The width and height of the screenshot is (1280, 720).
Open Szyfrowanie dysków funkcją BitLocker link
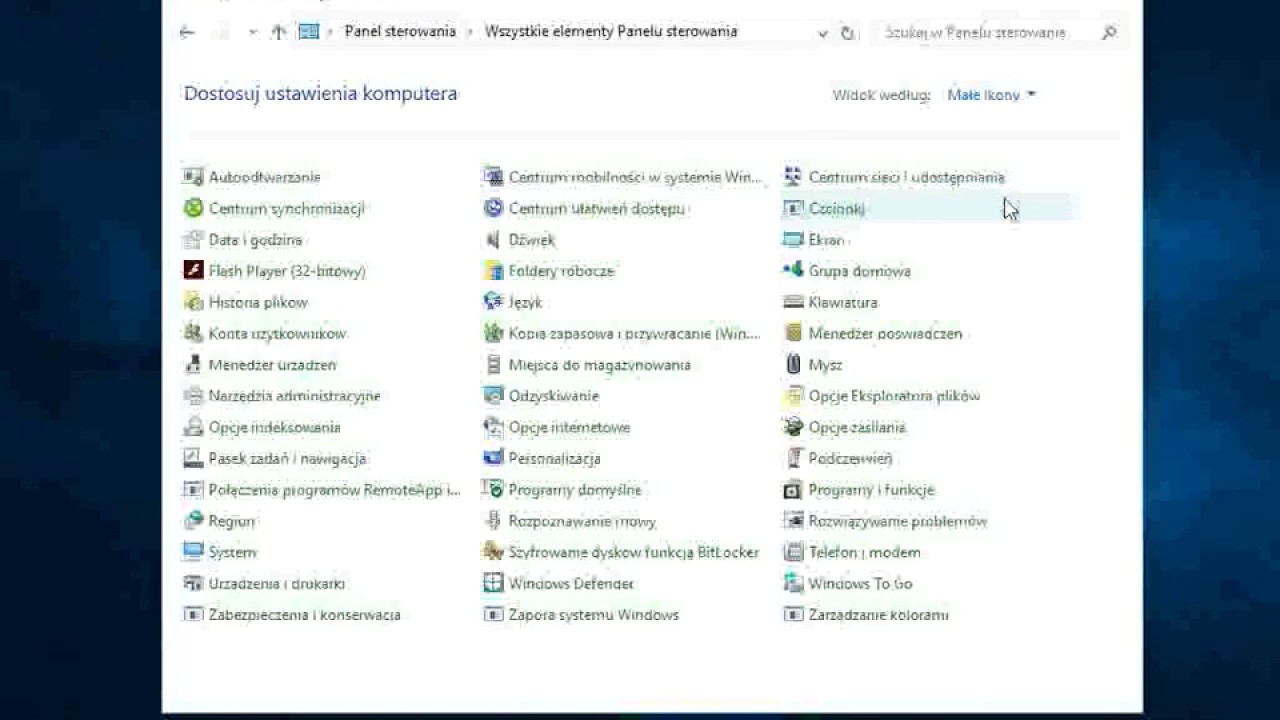click(x=634, y=552)
